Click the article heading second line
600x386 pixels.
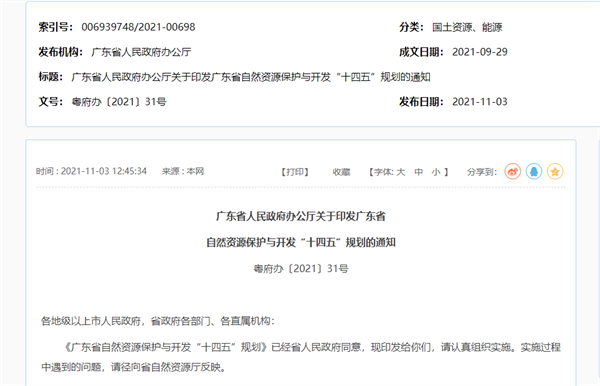301,243
